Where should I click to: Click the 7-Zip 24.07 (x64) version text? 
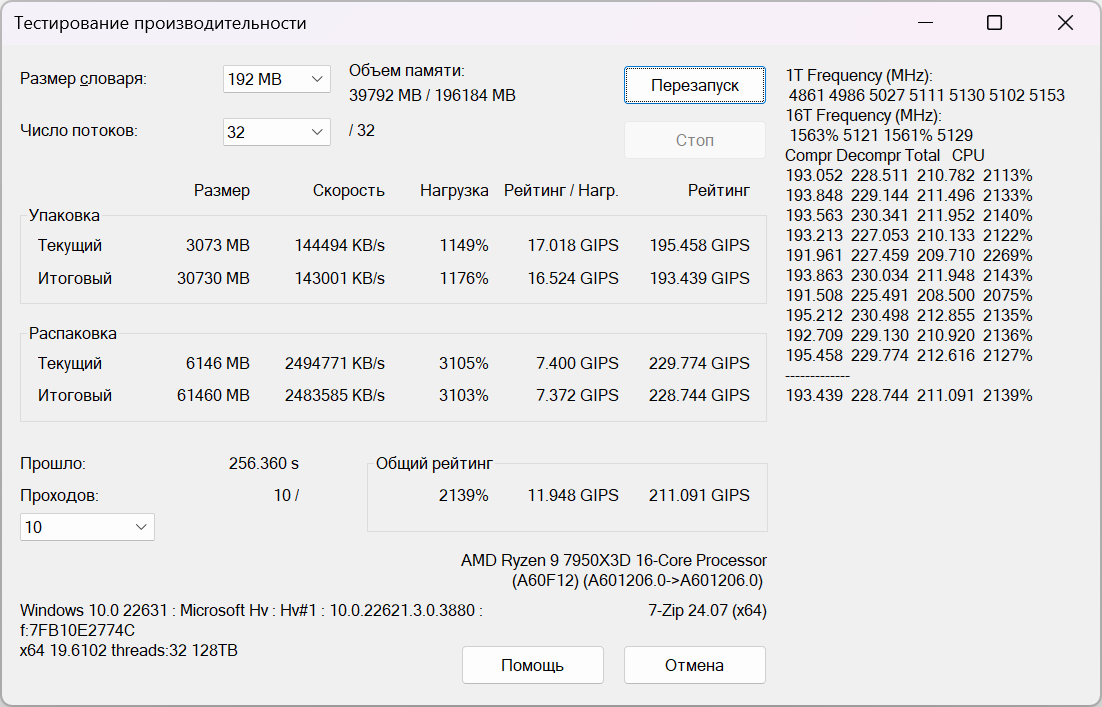(x=707, y=610)
